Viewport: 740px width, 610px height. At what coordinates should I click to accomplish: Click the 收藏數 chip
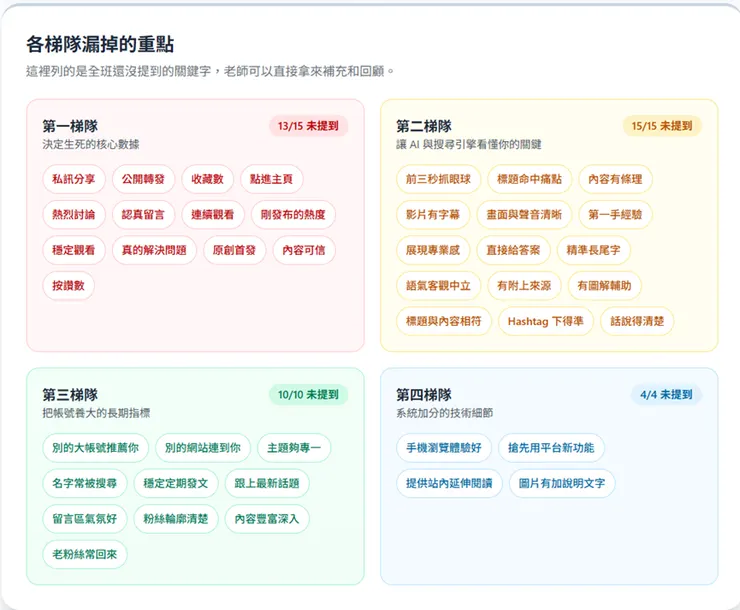(x=207, y=179)
